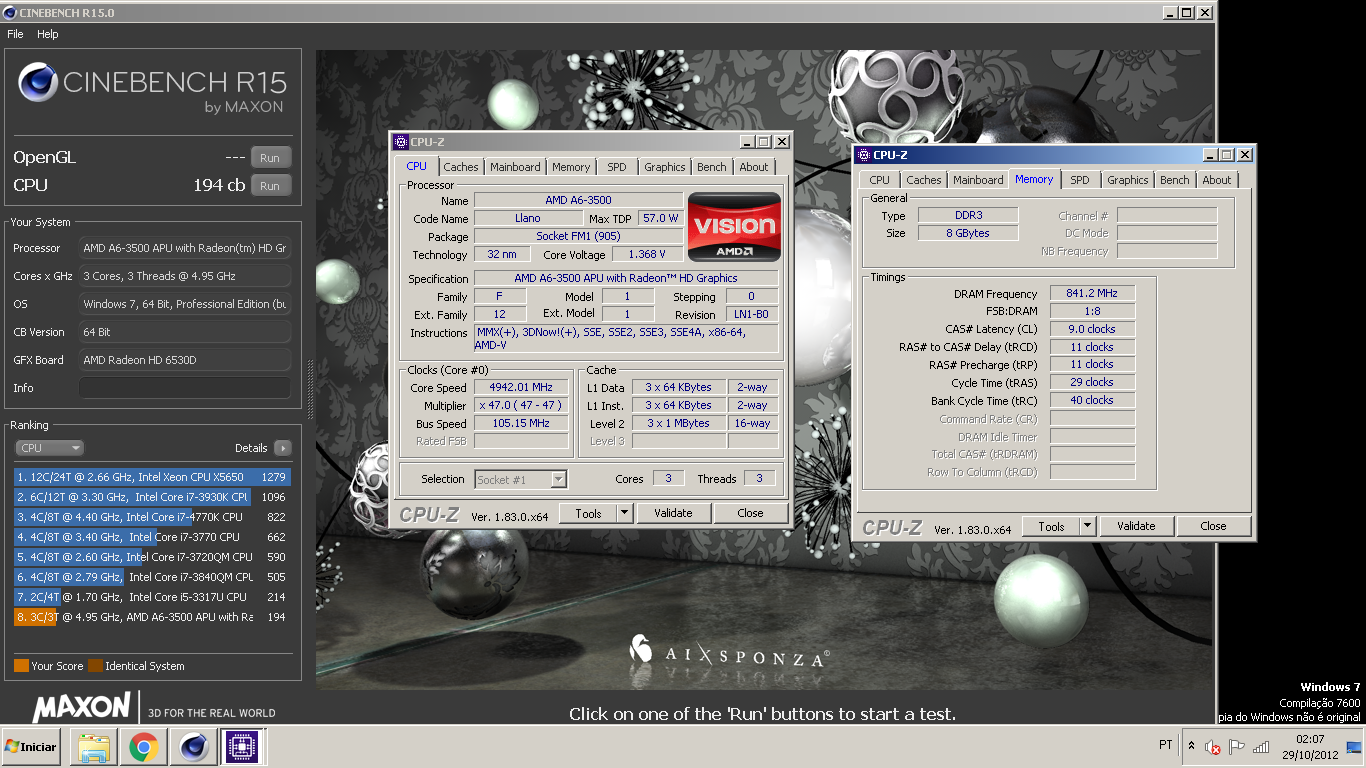
Task: Open Graphics tab in right CPU-Z window
Action: coord(1127,180)
